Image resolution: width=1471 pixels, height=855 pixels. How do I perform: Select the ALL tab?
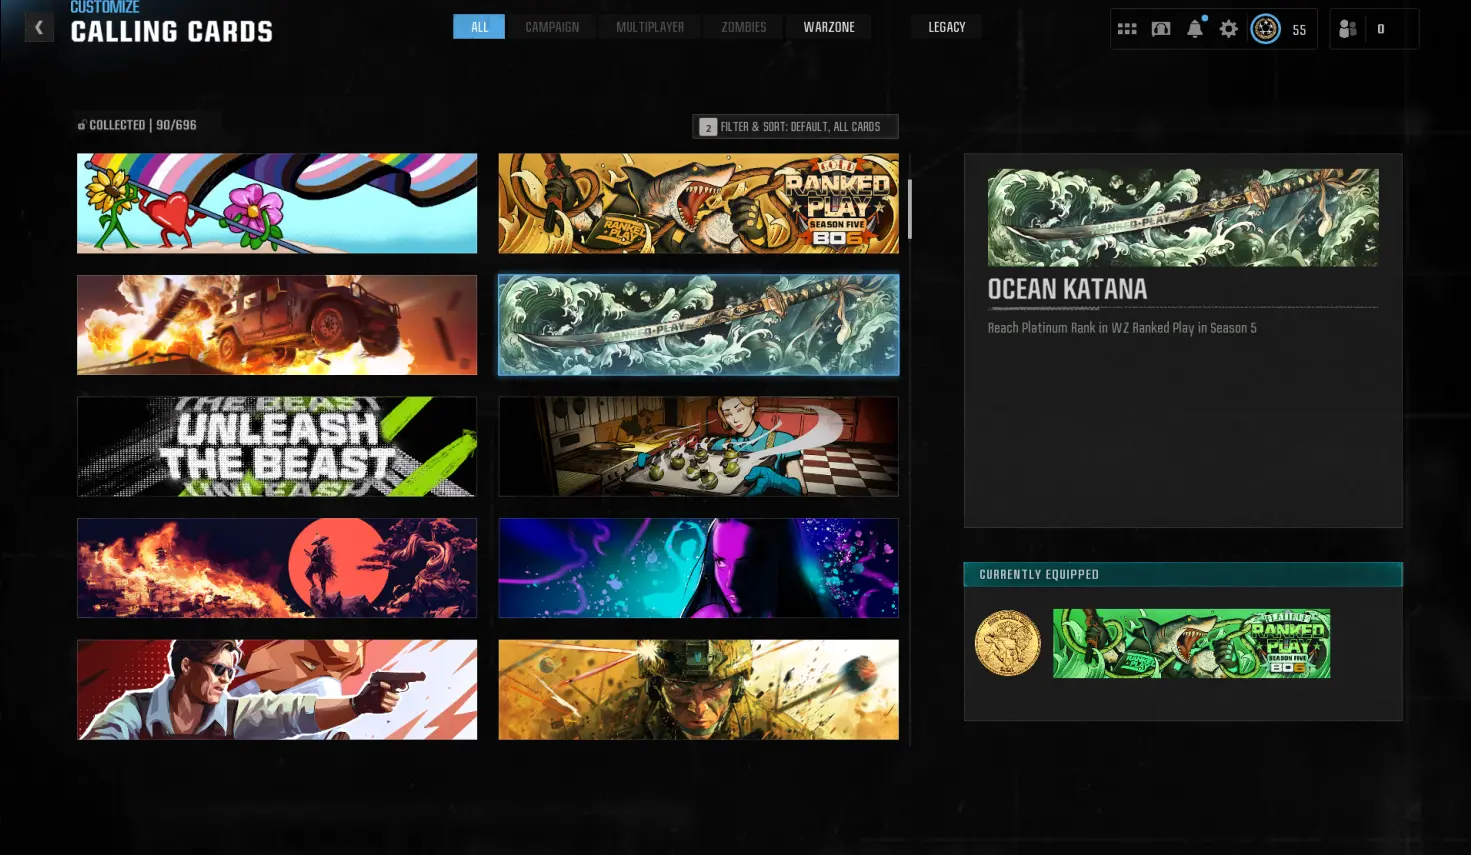point(479,27)
